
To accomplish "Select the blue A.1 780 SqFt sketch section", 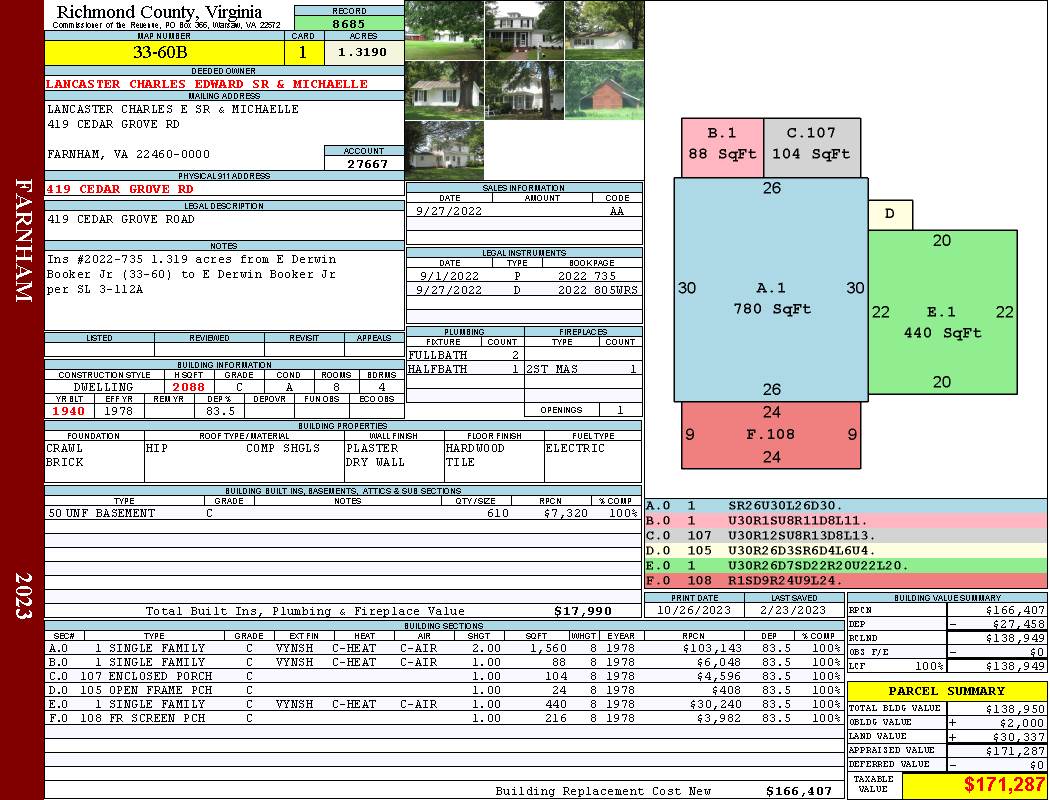I will click(x=771, y=289).
